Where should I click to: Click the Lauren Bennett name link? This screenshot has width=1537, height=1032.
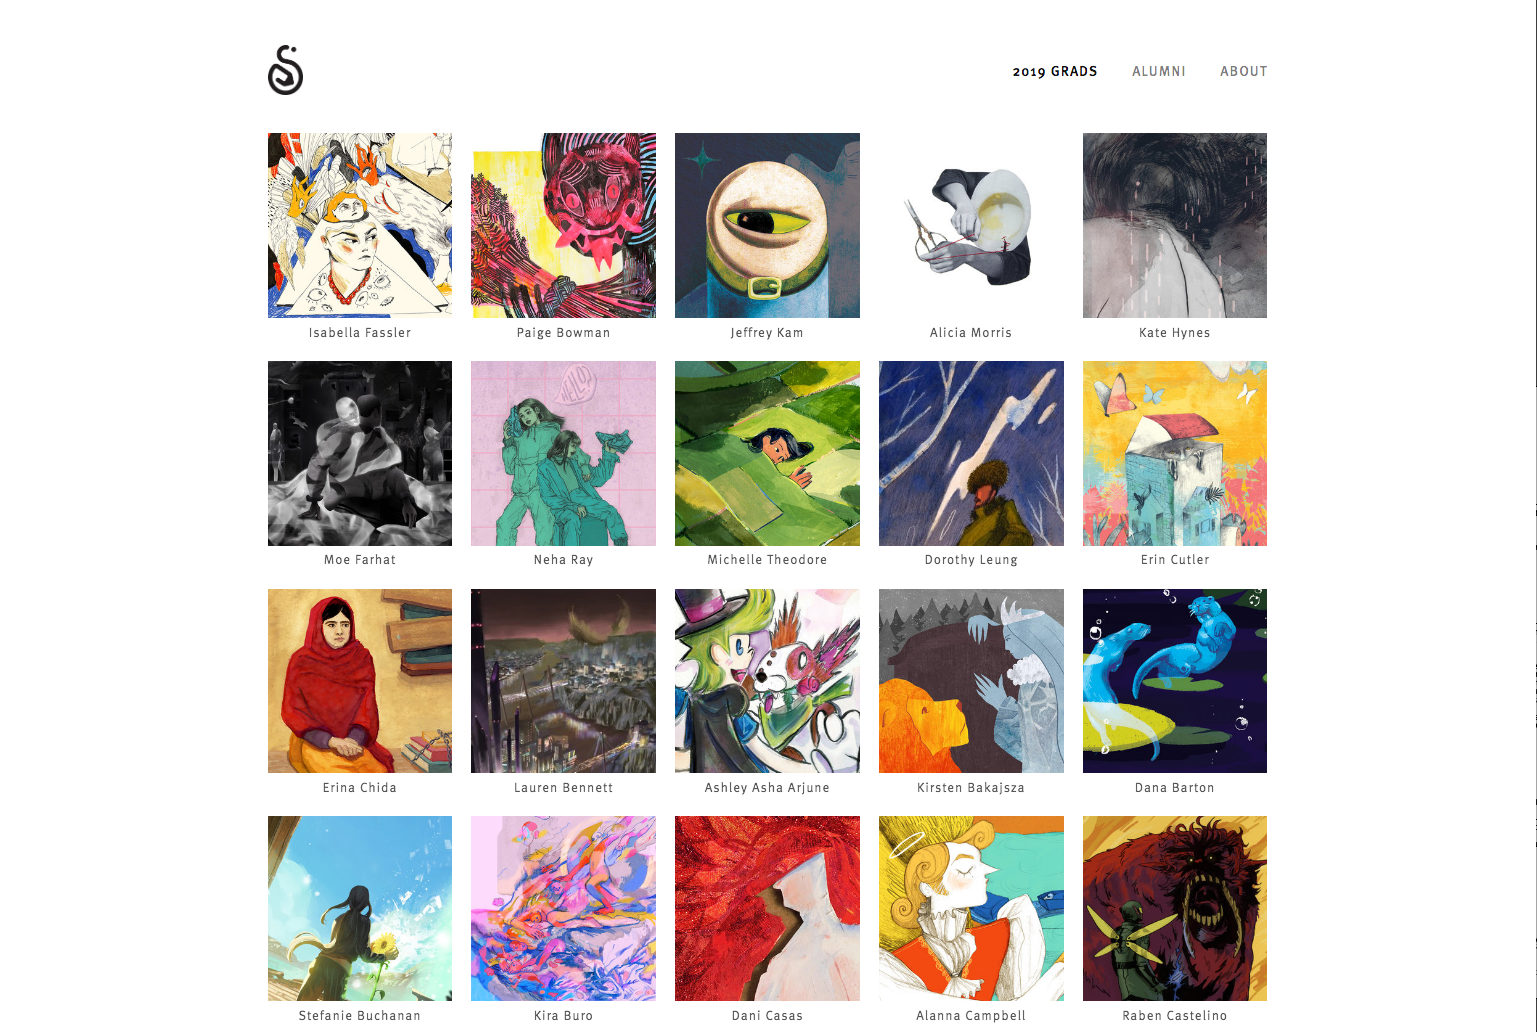(564, 788)
